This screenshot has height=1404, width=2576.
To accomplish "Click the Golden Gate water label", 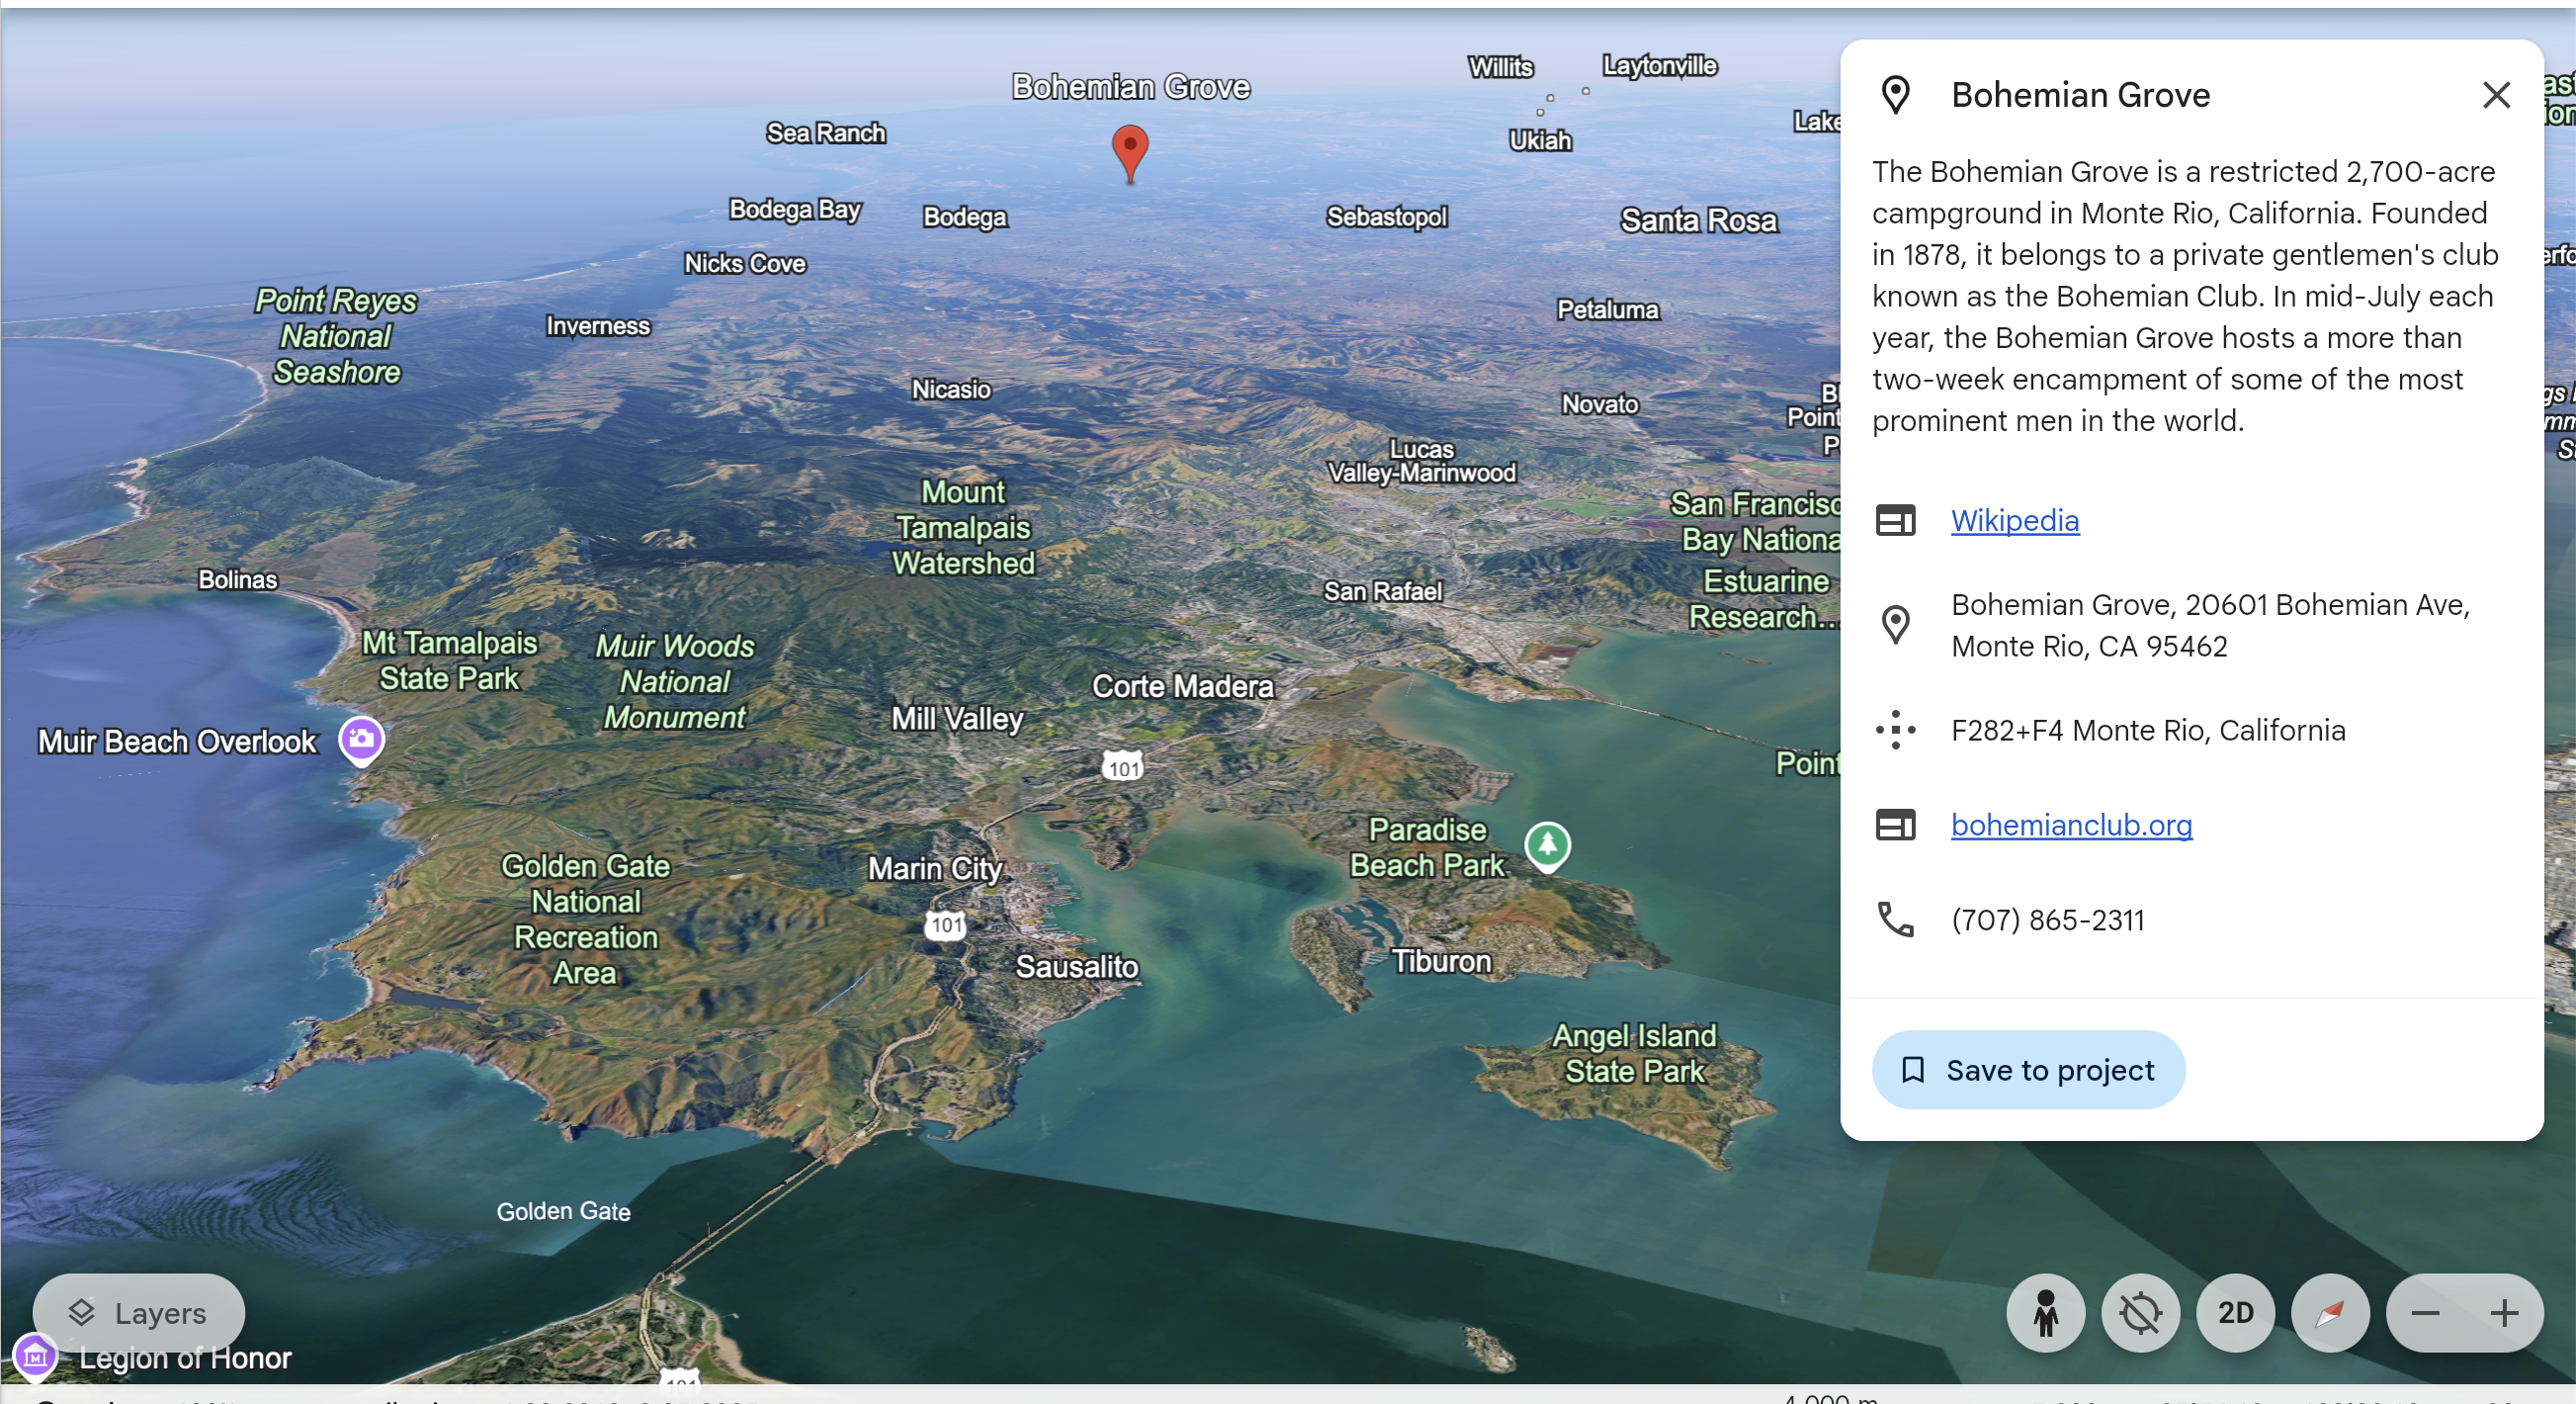I will point(563,1211).
